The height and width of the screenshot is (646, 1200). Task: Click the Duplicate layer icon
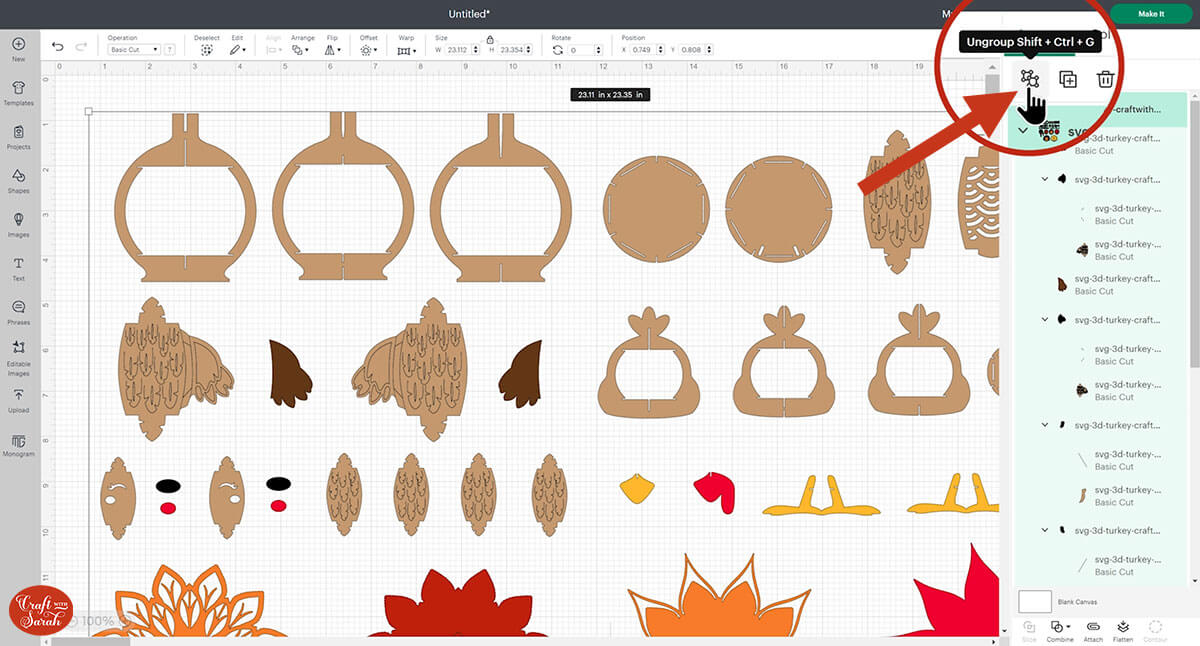pos(1068,79)
